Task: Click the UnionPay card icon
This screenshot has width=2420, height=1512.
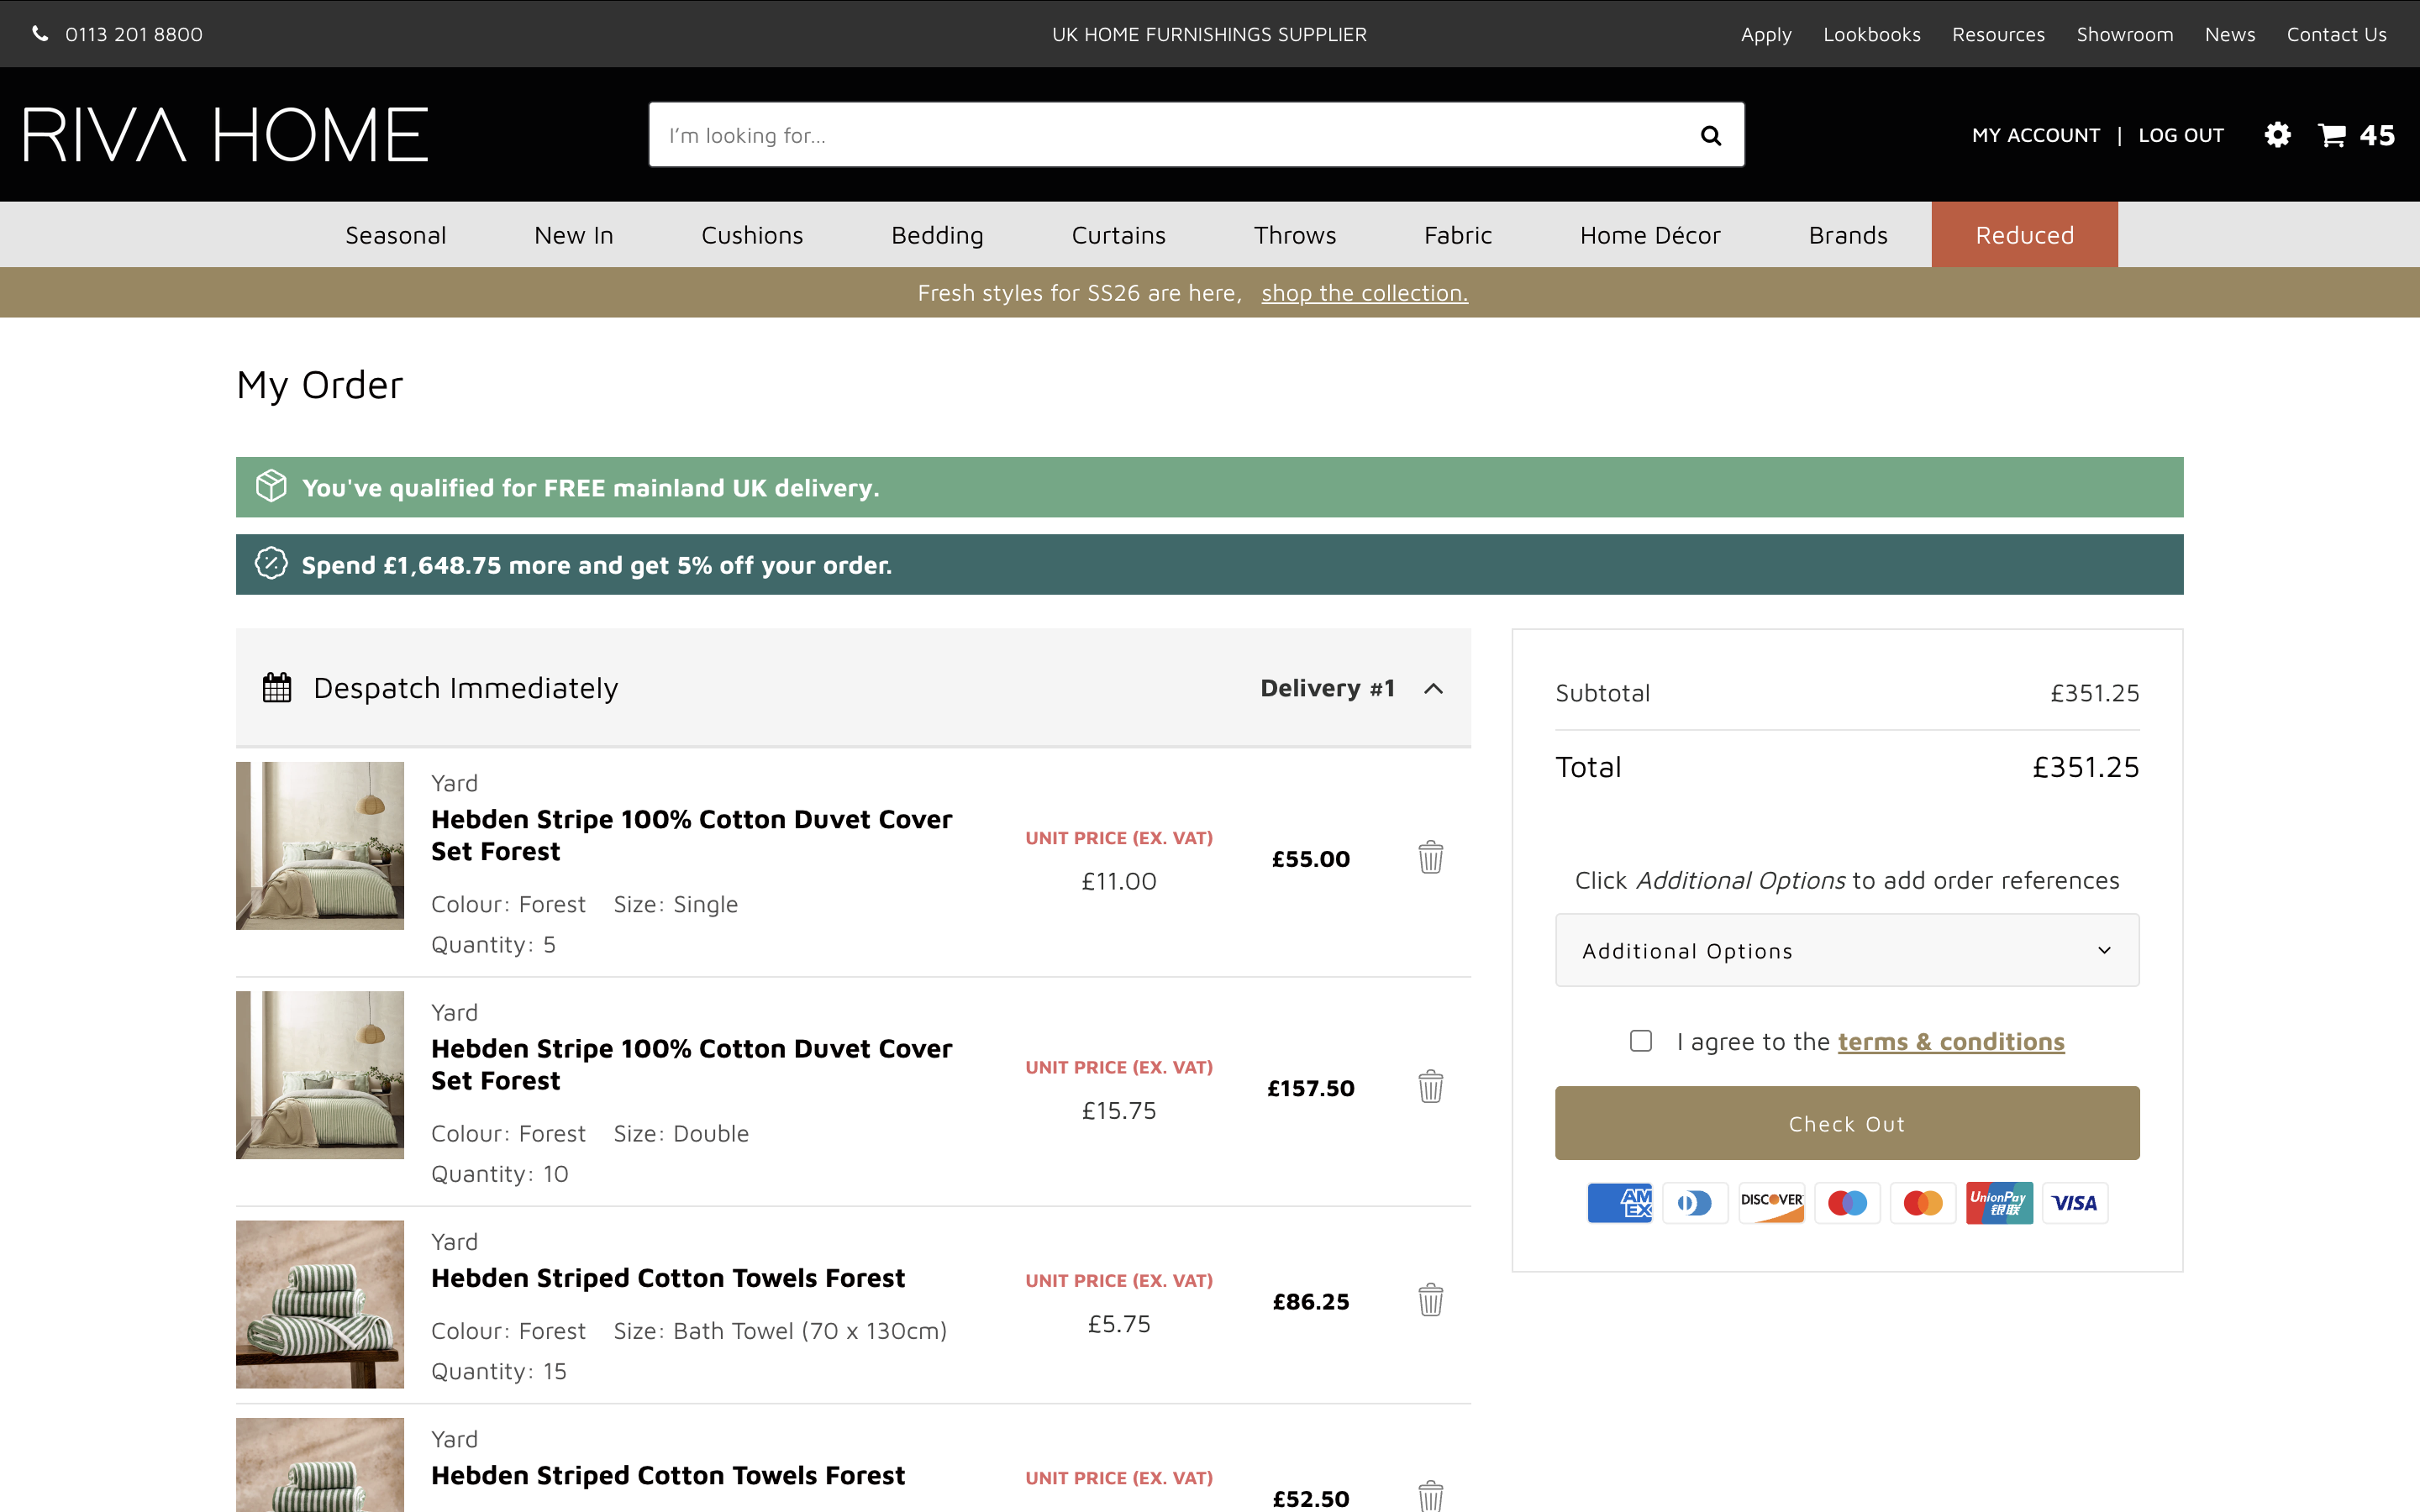Action: coord(1999,1203)
